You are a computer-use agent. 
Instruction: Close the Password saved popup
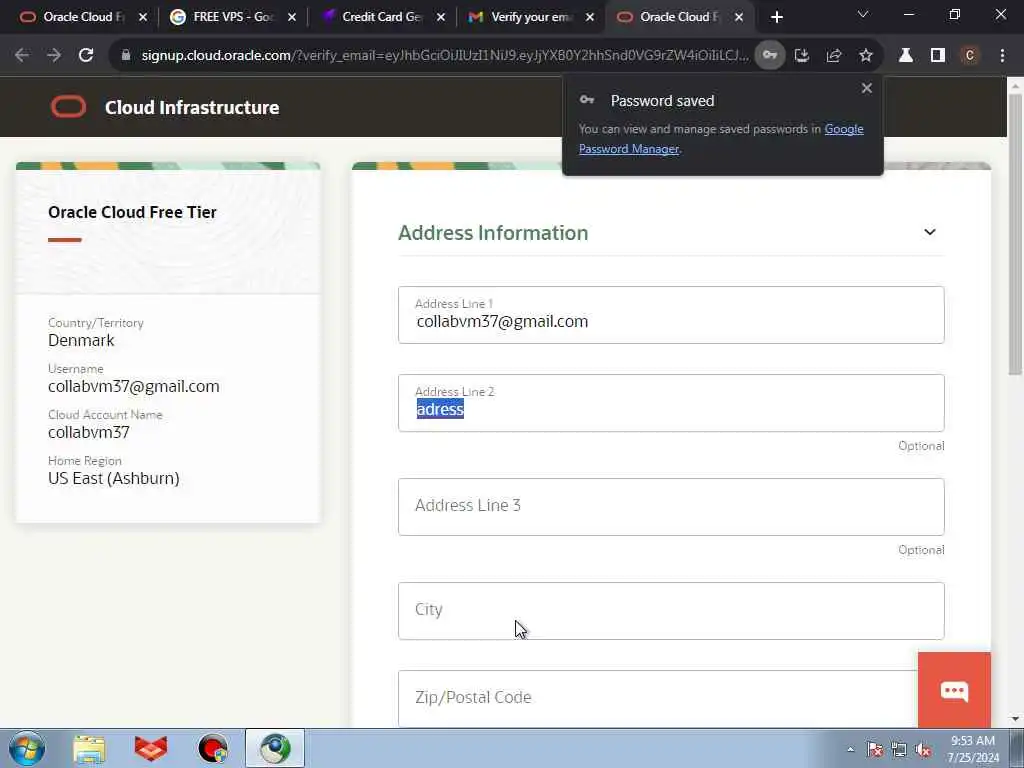[x=867, y=88]
